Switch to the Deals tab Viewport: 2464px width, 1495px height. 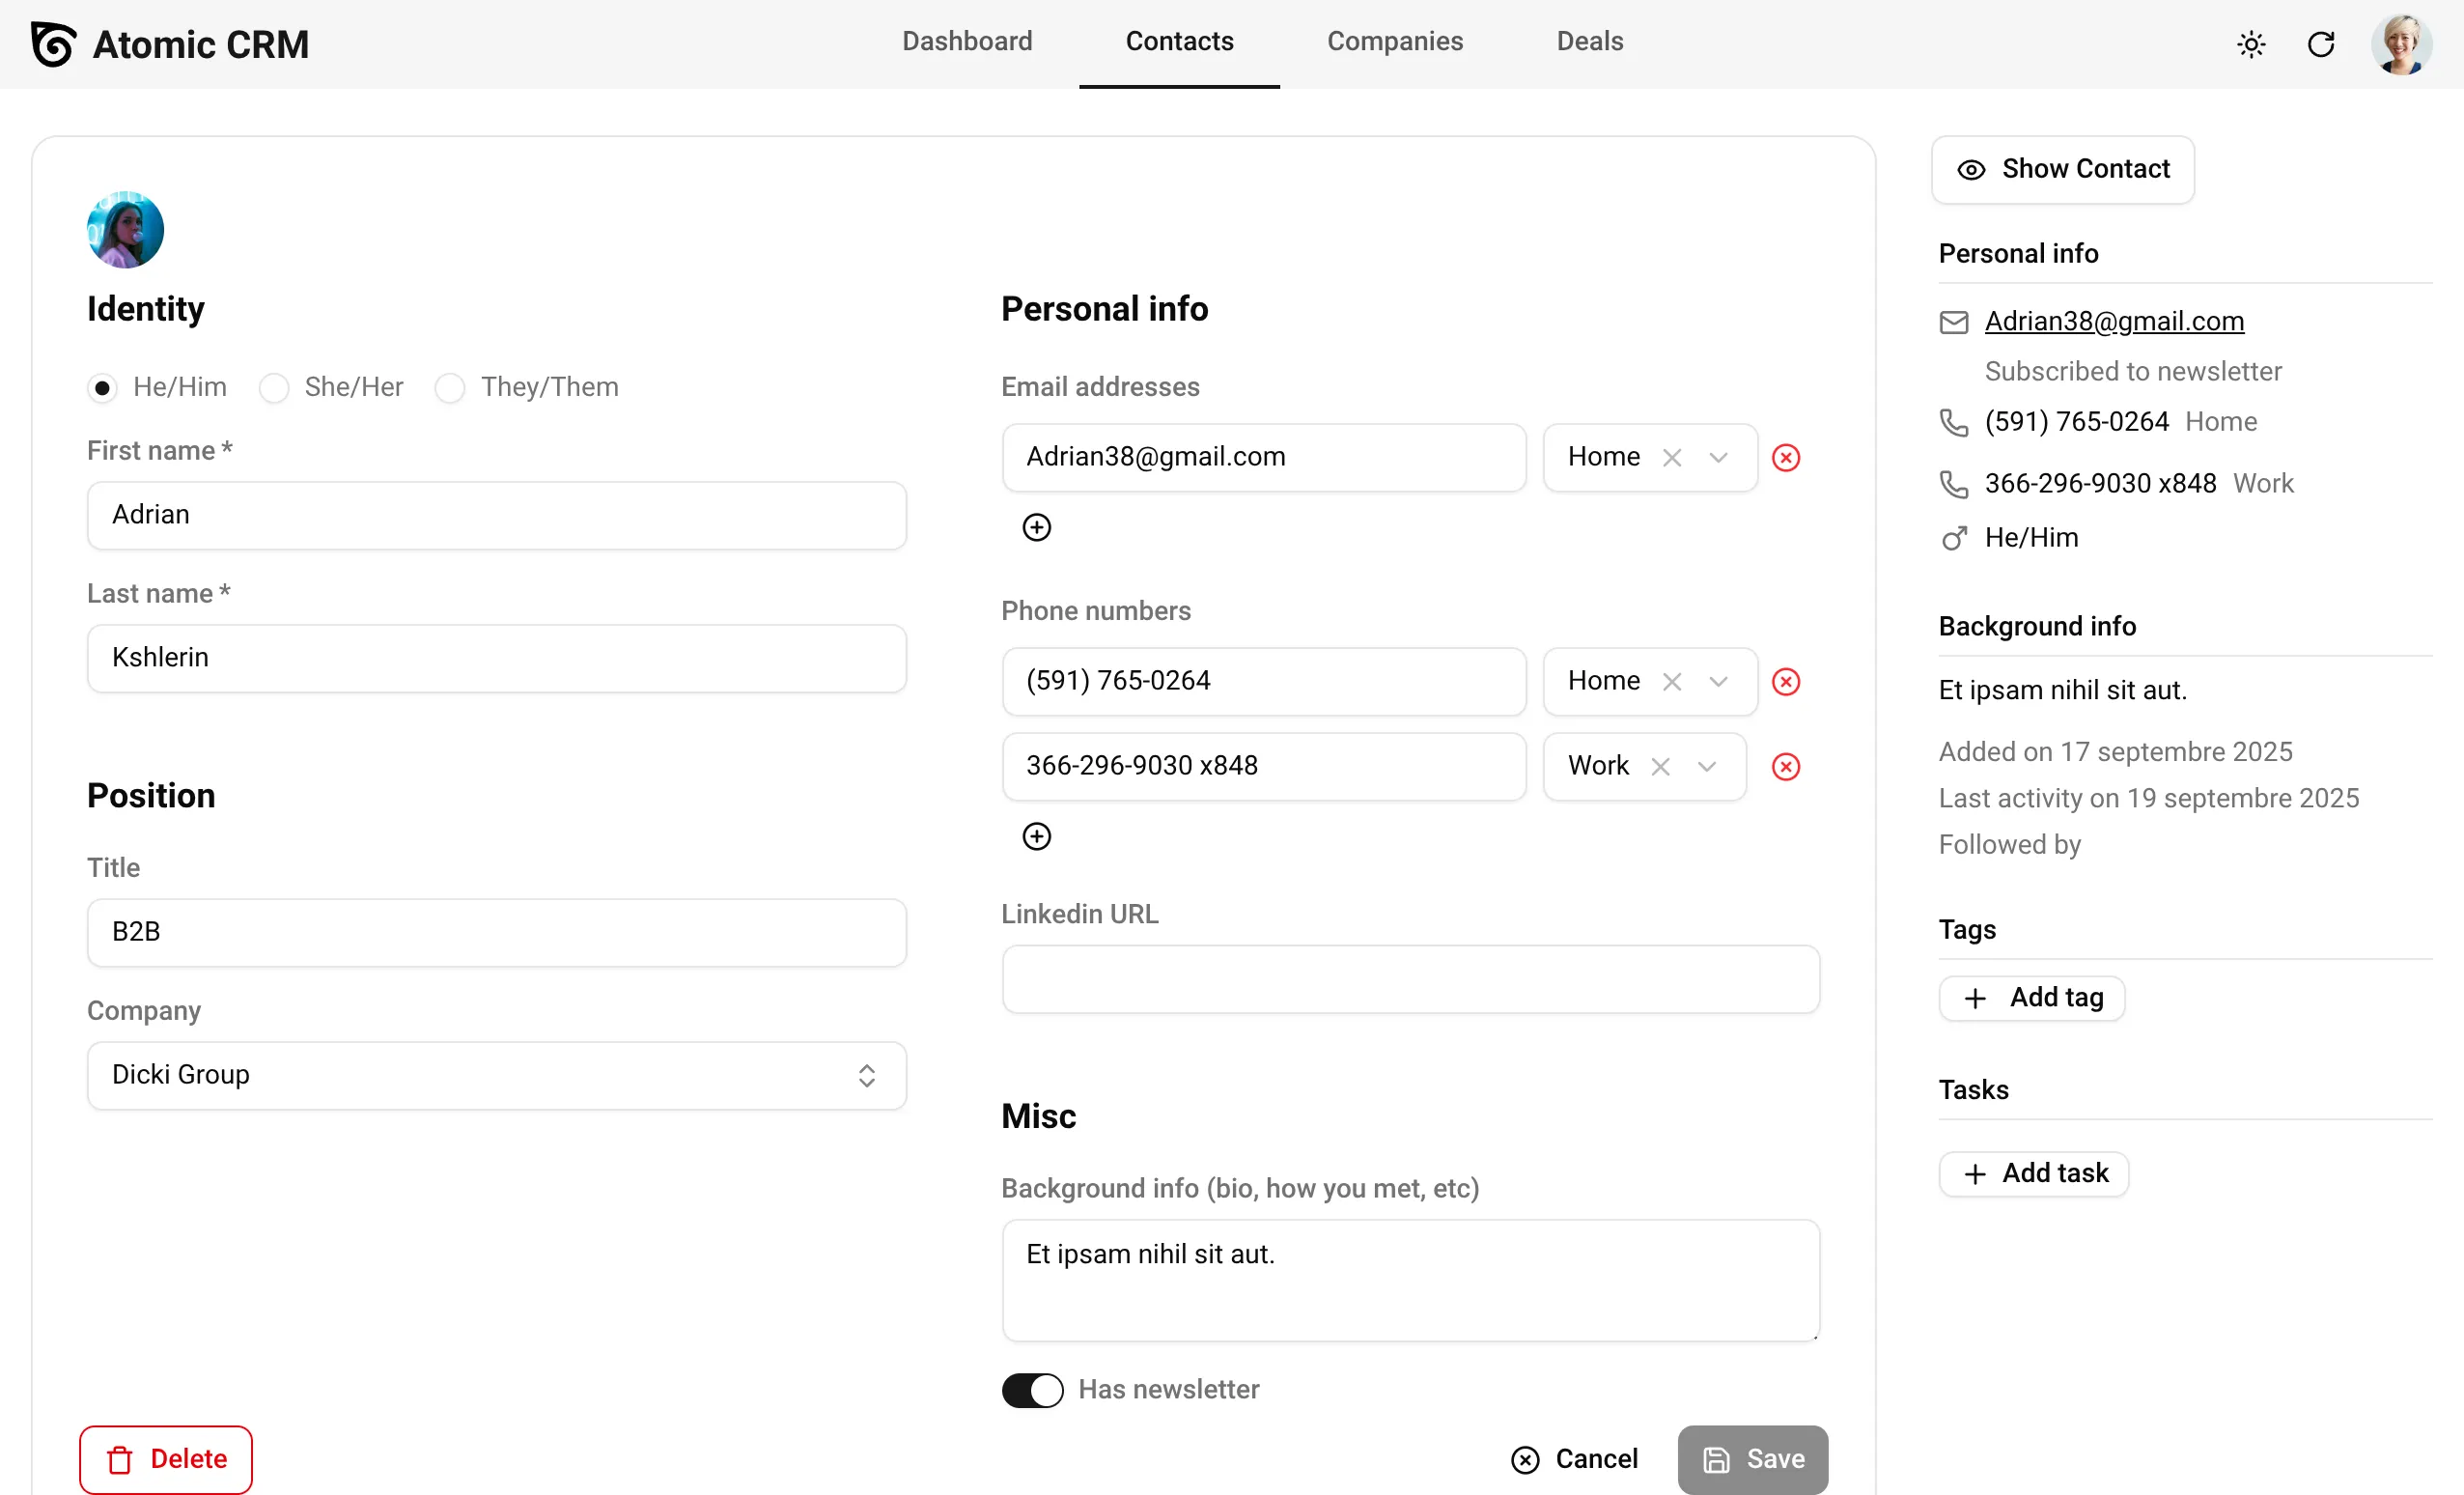click(x=1589, y=41)
